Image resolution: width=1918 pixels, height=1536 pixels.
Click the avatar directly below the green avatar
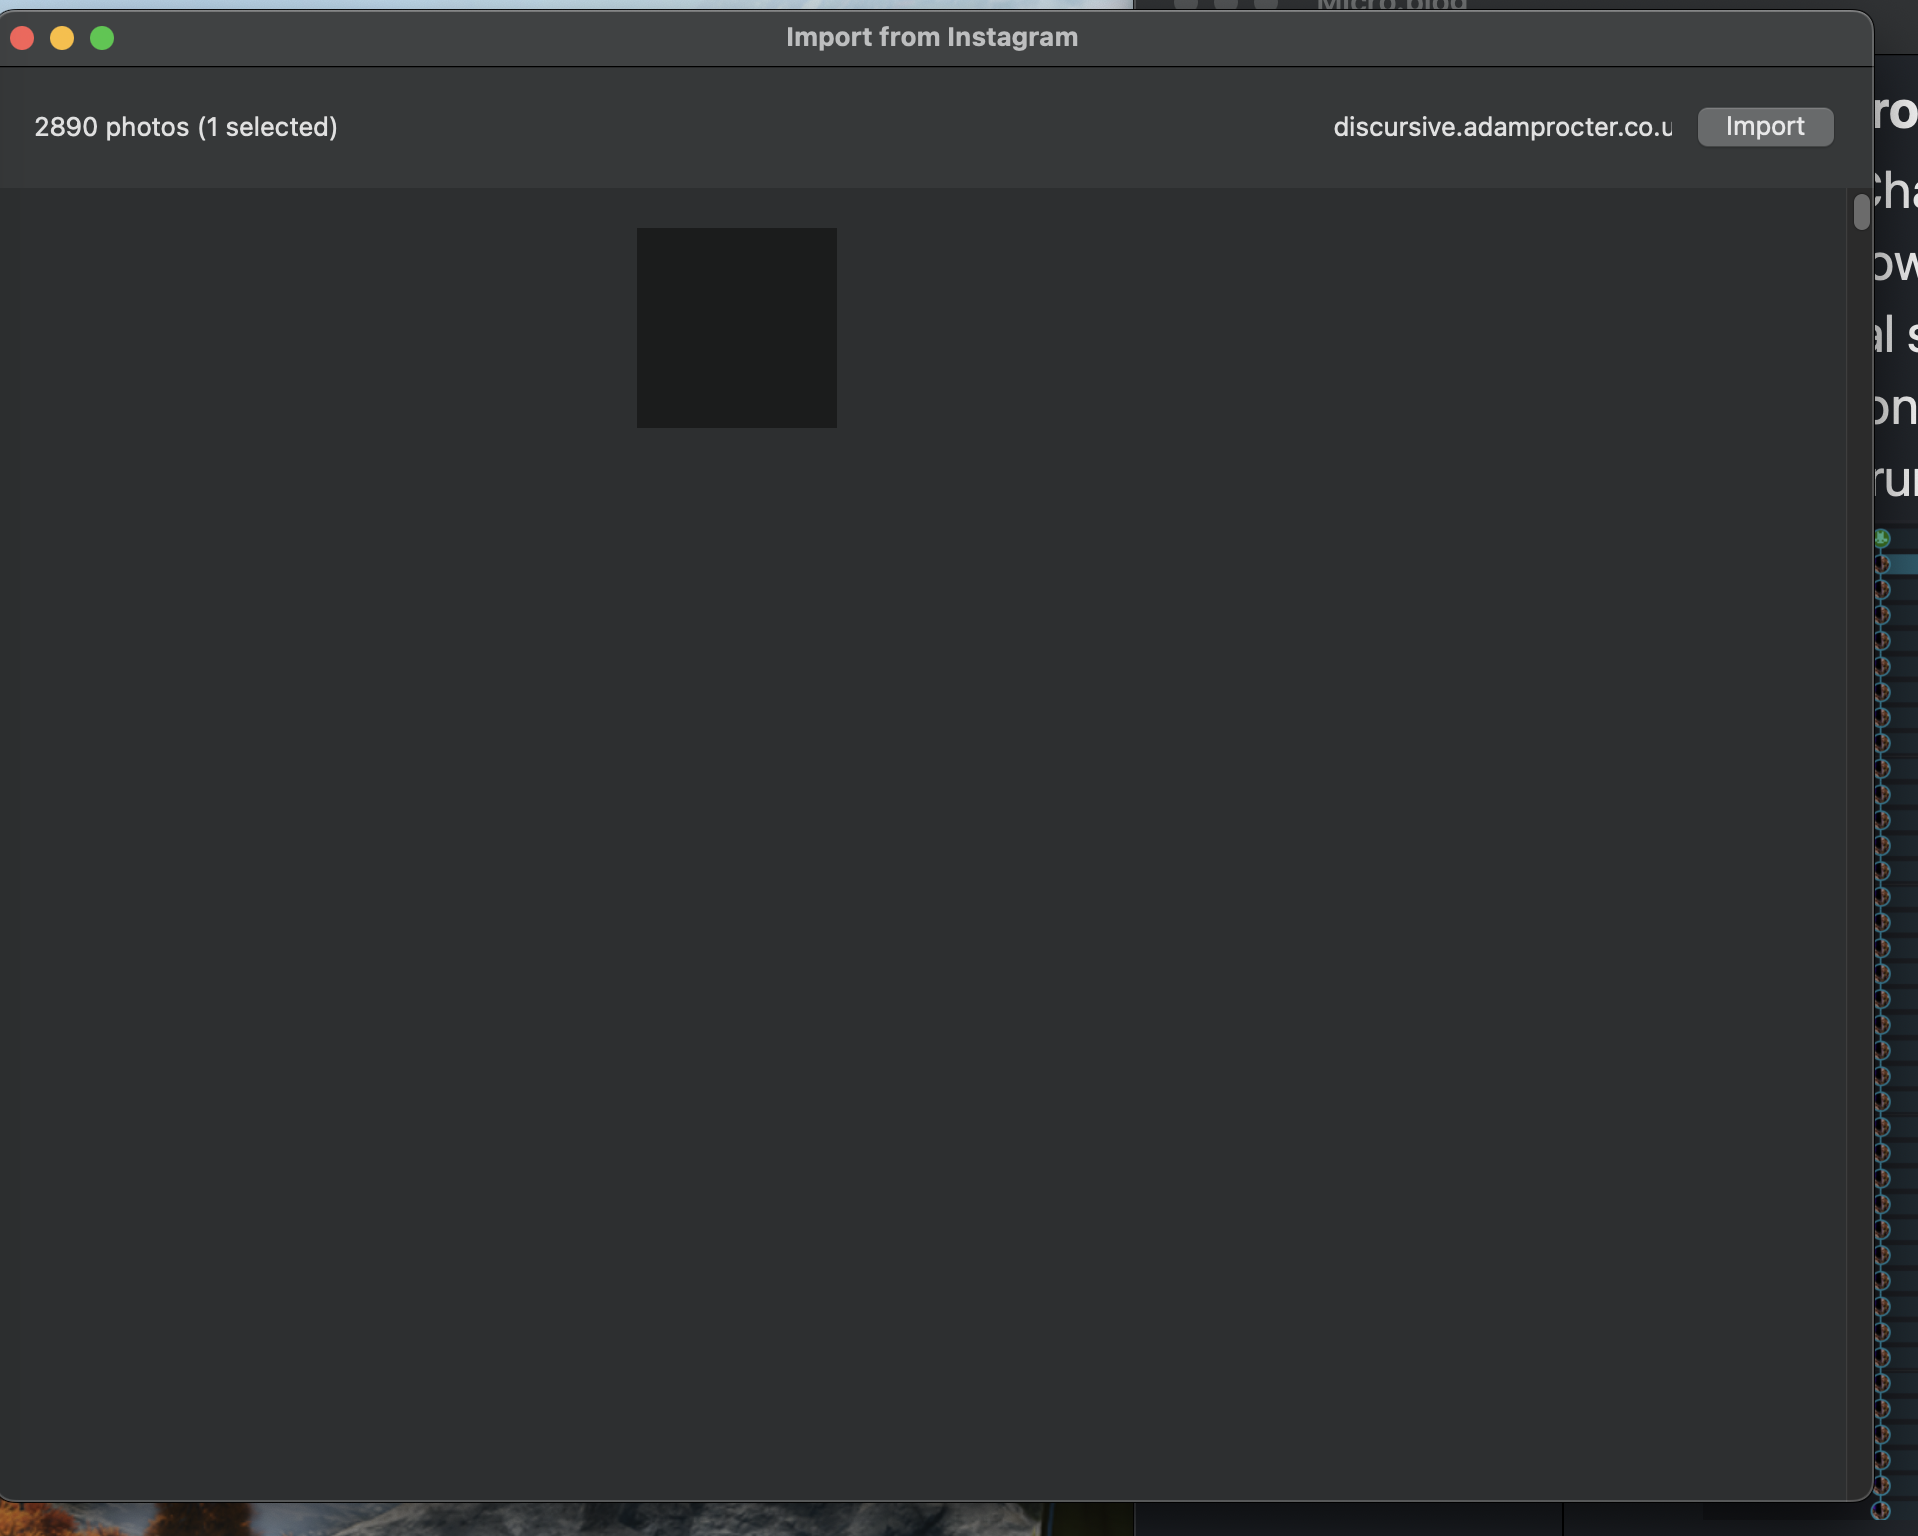click(1882, 564)
